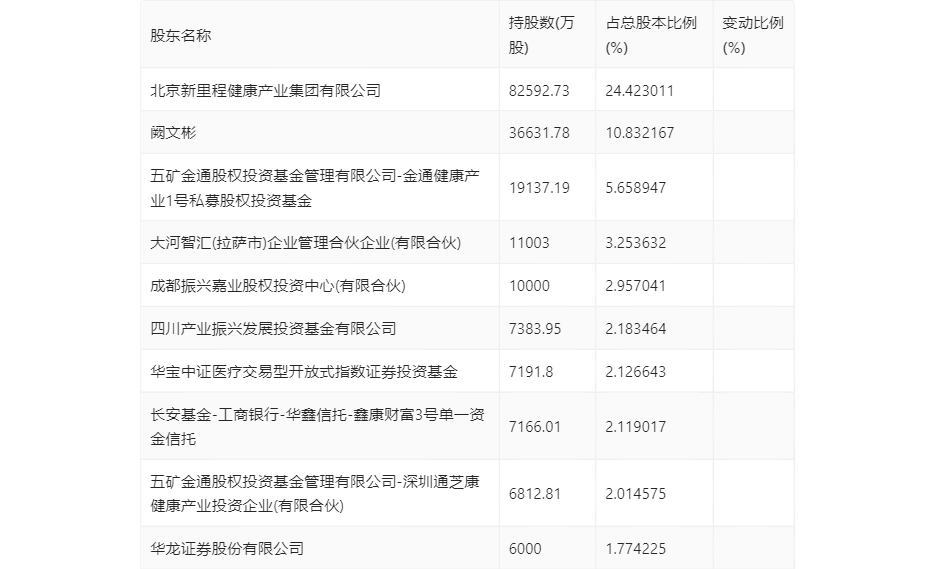Click the percentage 2.183464
This screenshot has width=935, height=569.
[x=636, y=329]
